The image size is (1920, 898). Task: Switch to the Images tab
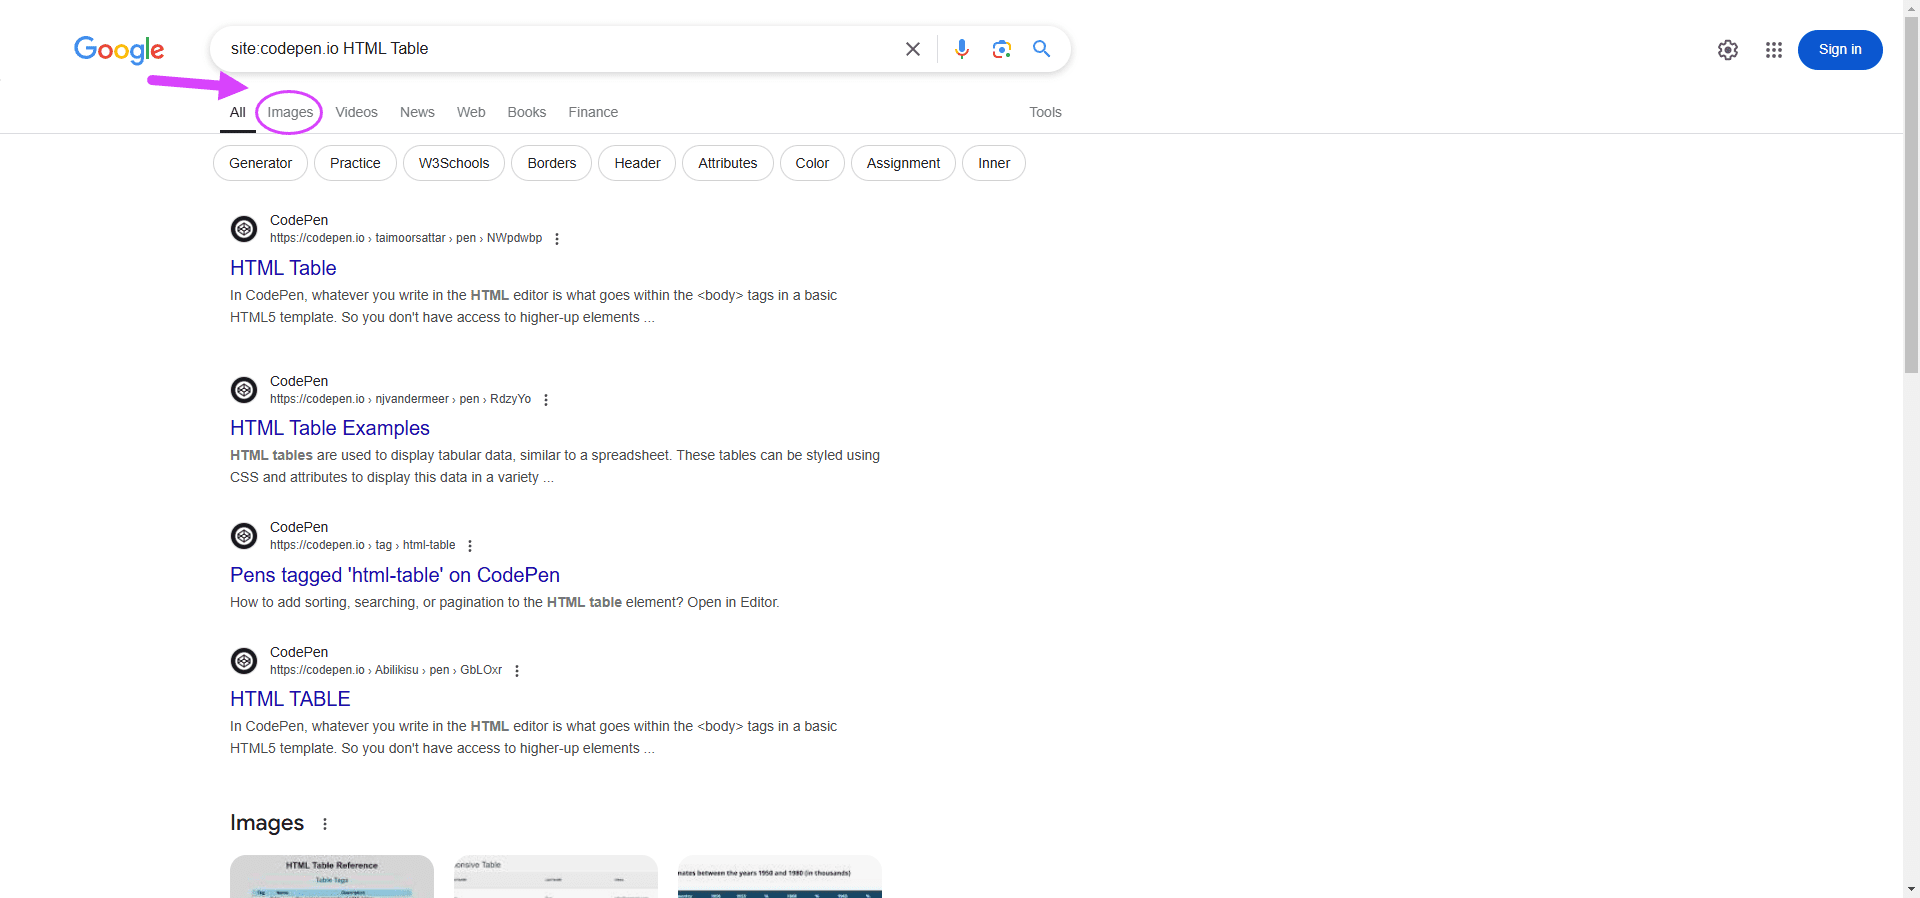point(290,112)
